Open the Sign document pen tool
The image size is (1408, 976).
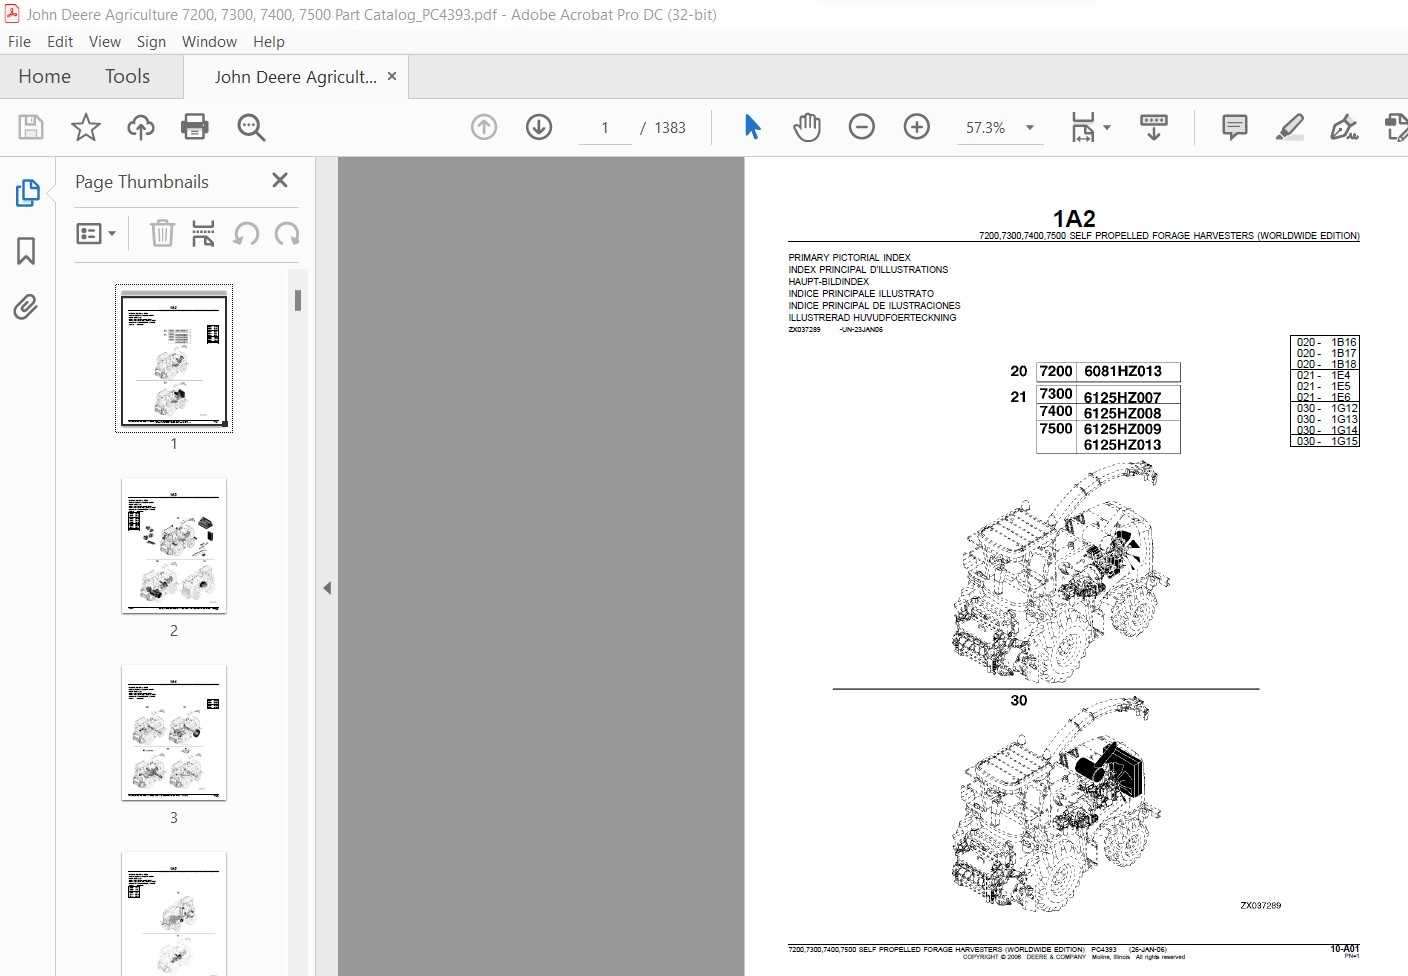[1344, 127]
